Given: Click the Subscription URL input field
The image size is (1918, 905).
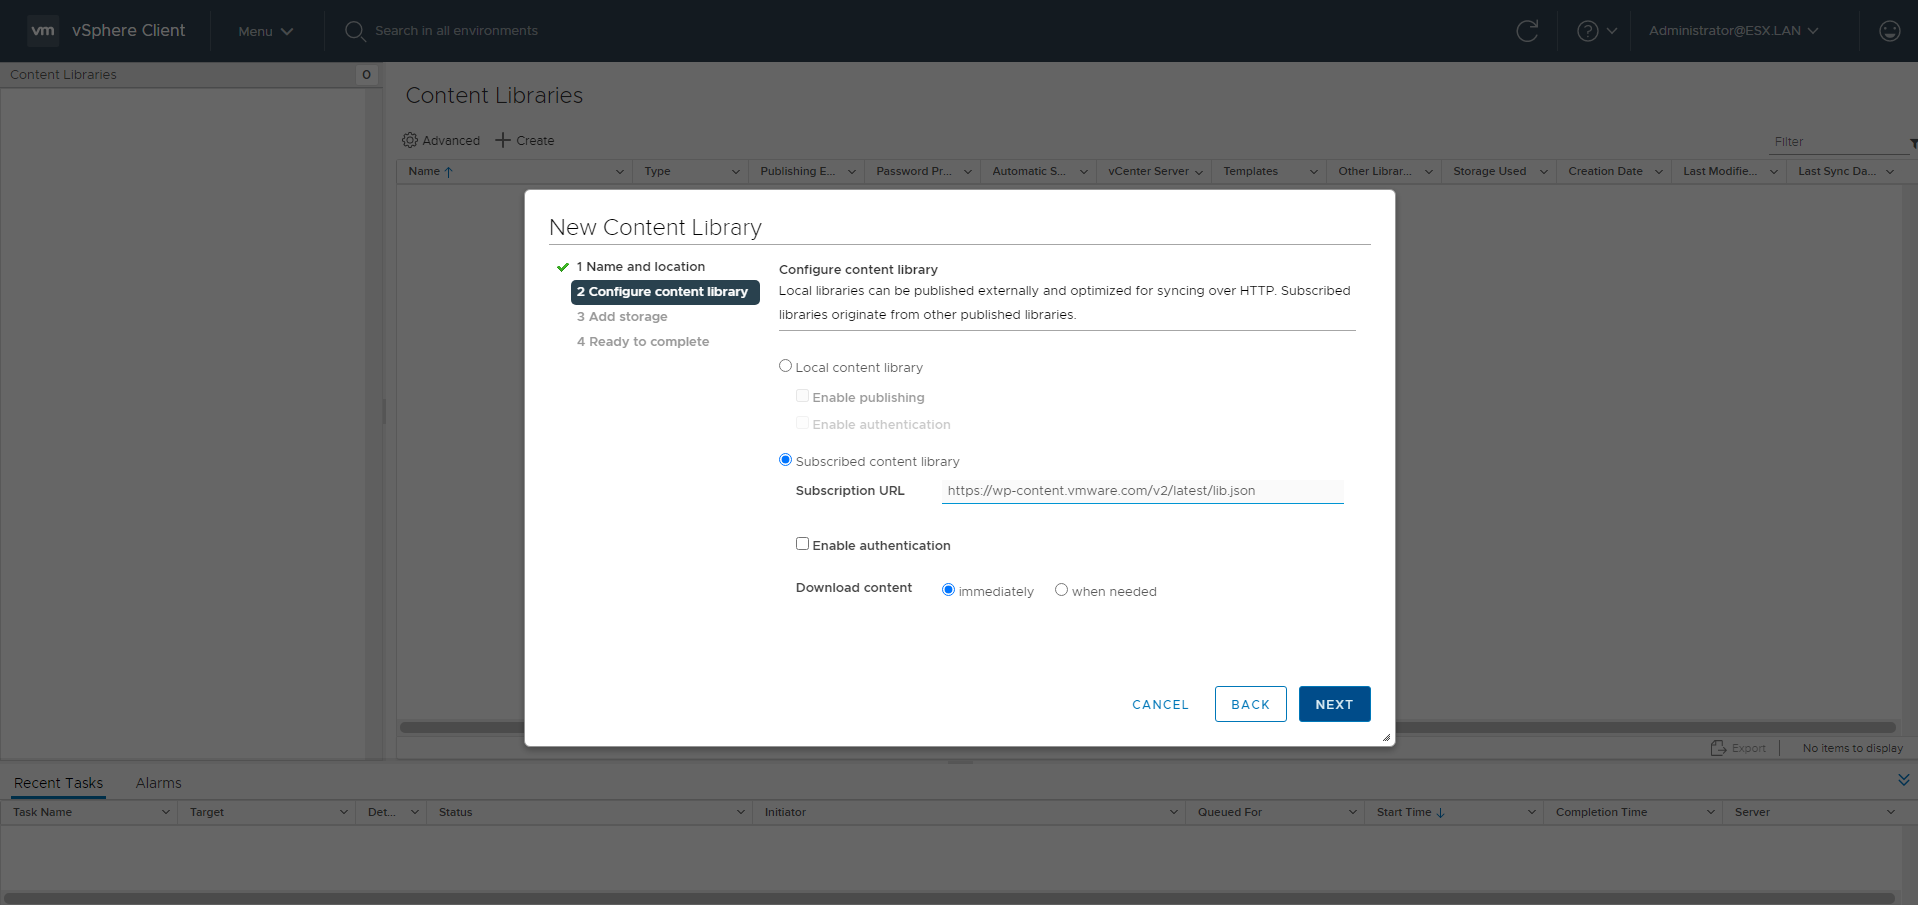Looking at the screenshot, I should (1142, 491).
